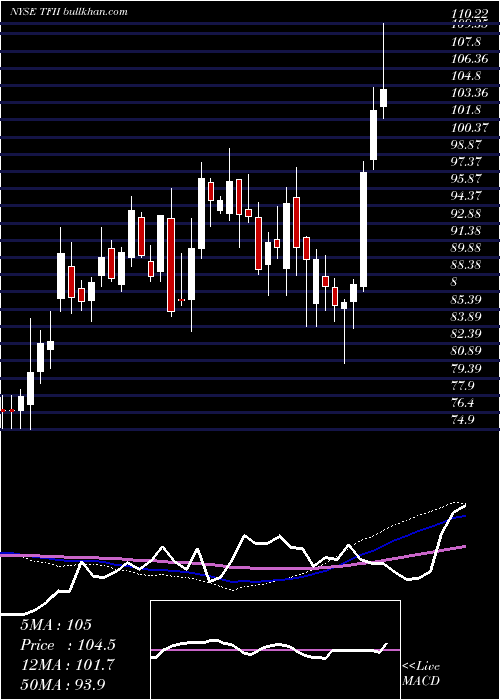This screenshot has width=500, height=700.
Task: Select the 104.8 price axis label
Action: click(466, 76)
